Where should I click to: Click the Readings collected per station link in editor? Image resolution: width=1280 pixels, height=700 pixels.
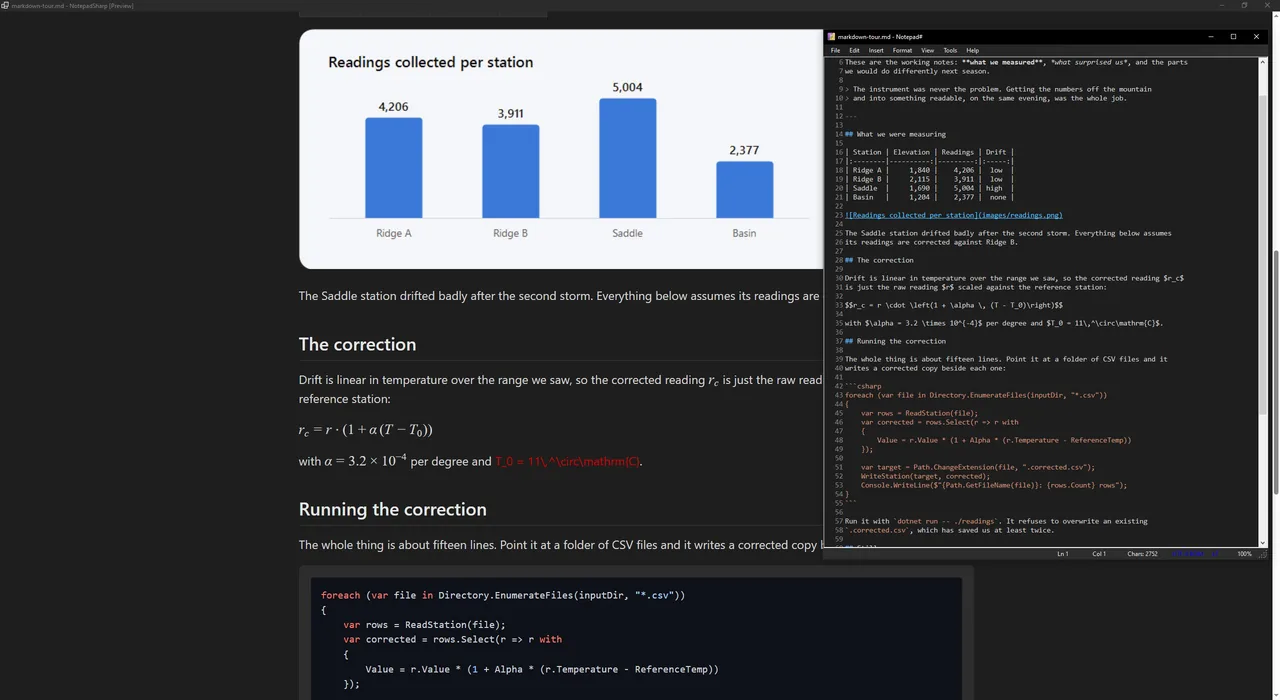pyautogui.click(x=953, y=215)
